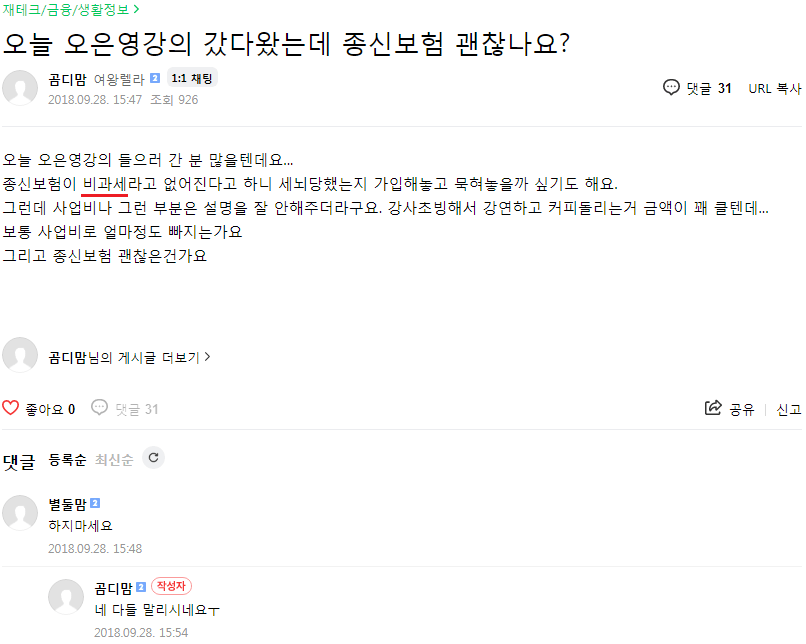Click the post author's profile avatar
The image size is (806, 644).
pyautogui.click(x=20, y=88)
